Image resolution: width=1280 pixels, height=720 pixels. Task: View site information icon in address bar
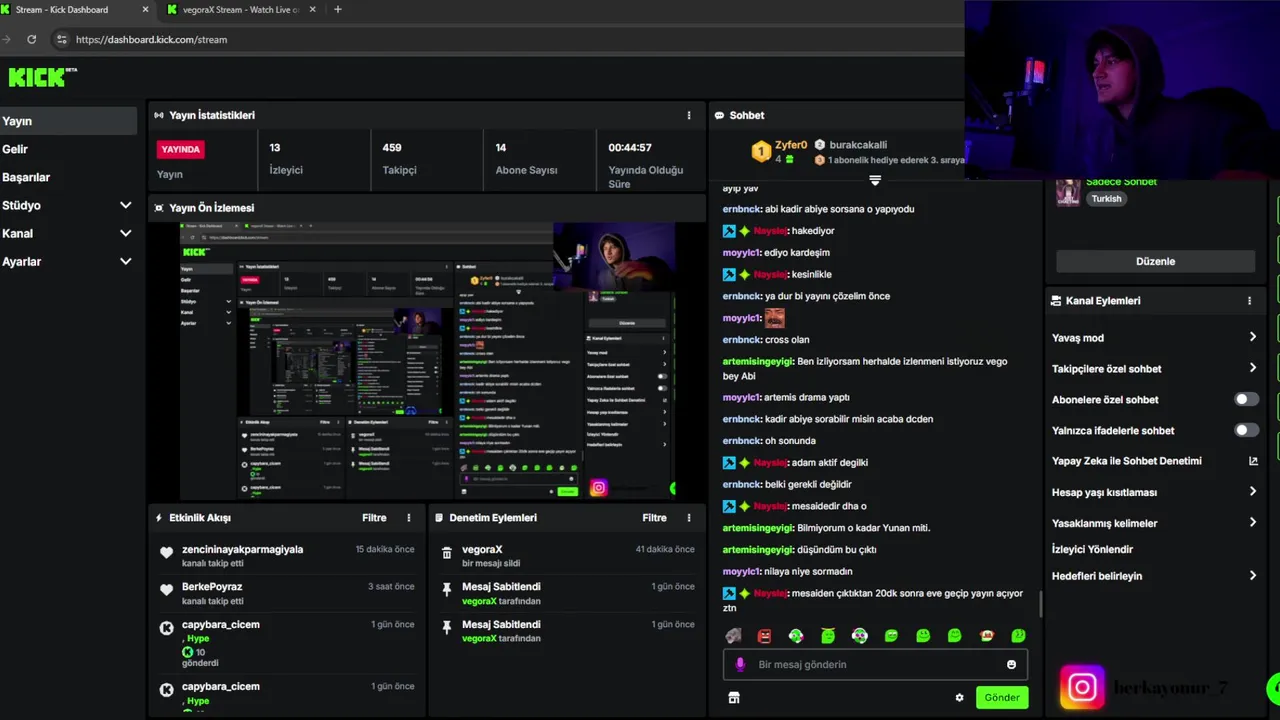tap(61, 39)
